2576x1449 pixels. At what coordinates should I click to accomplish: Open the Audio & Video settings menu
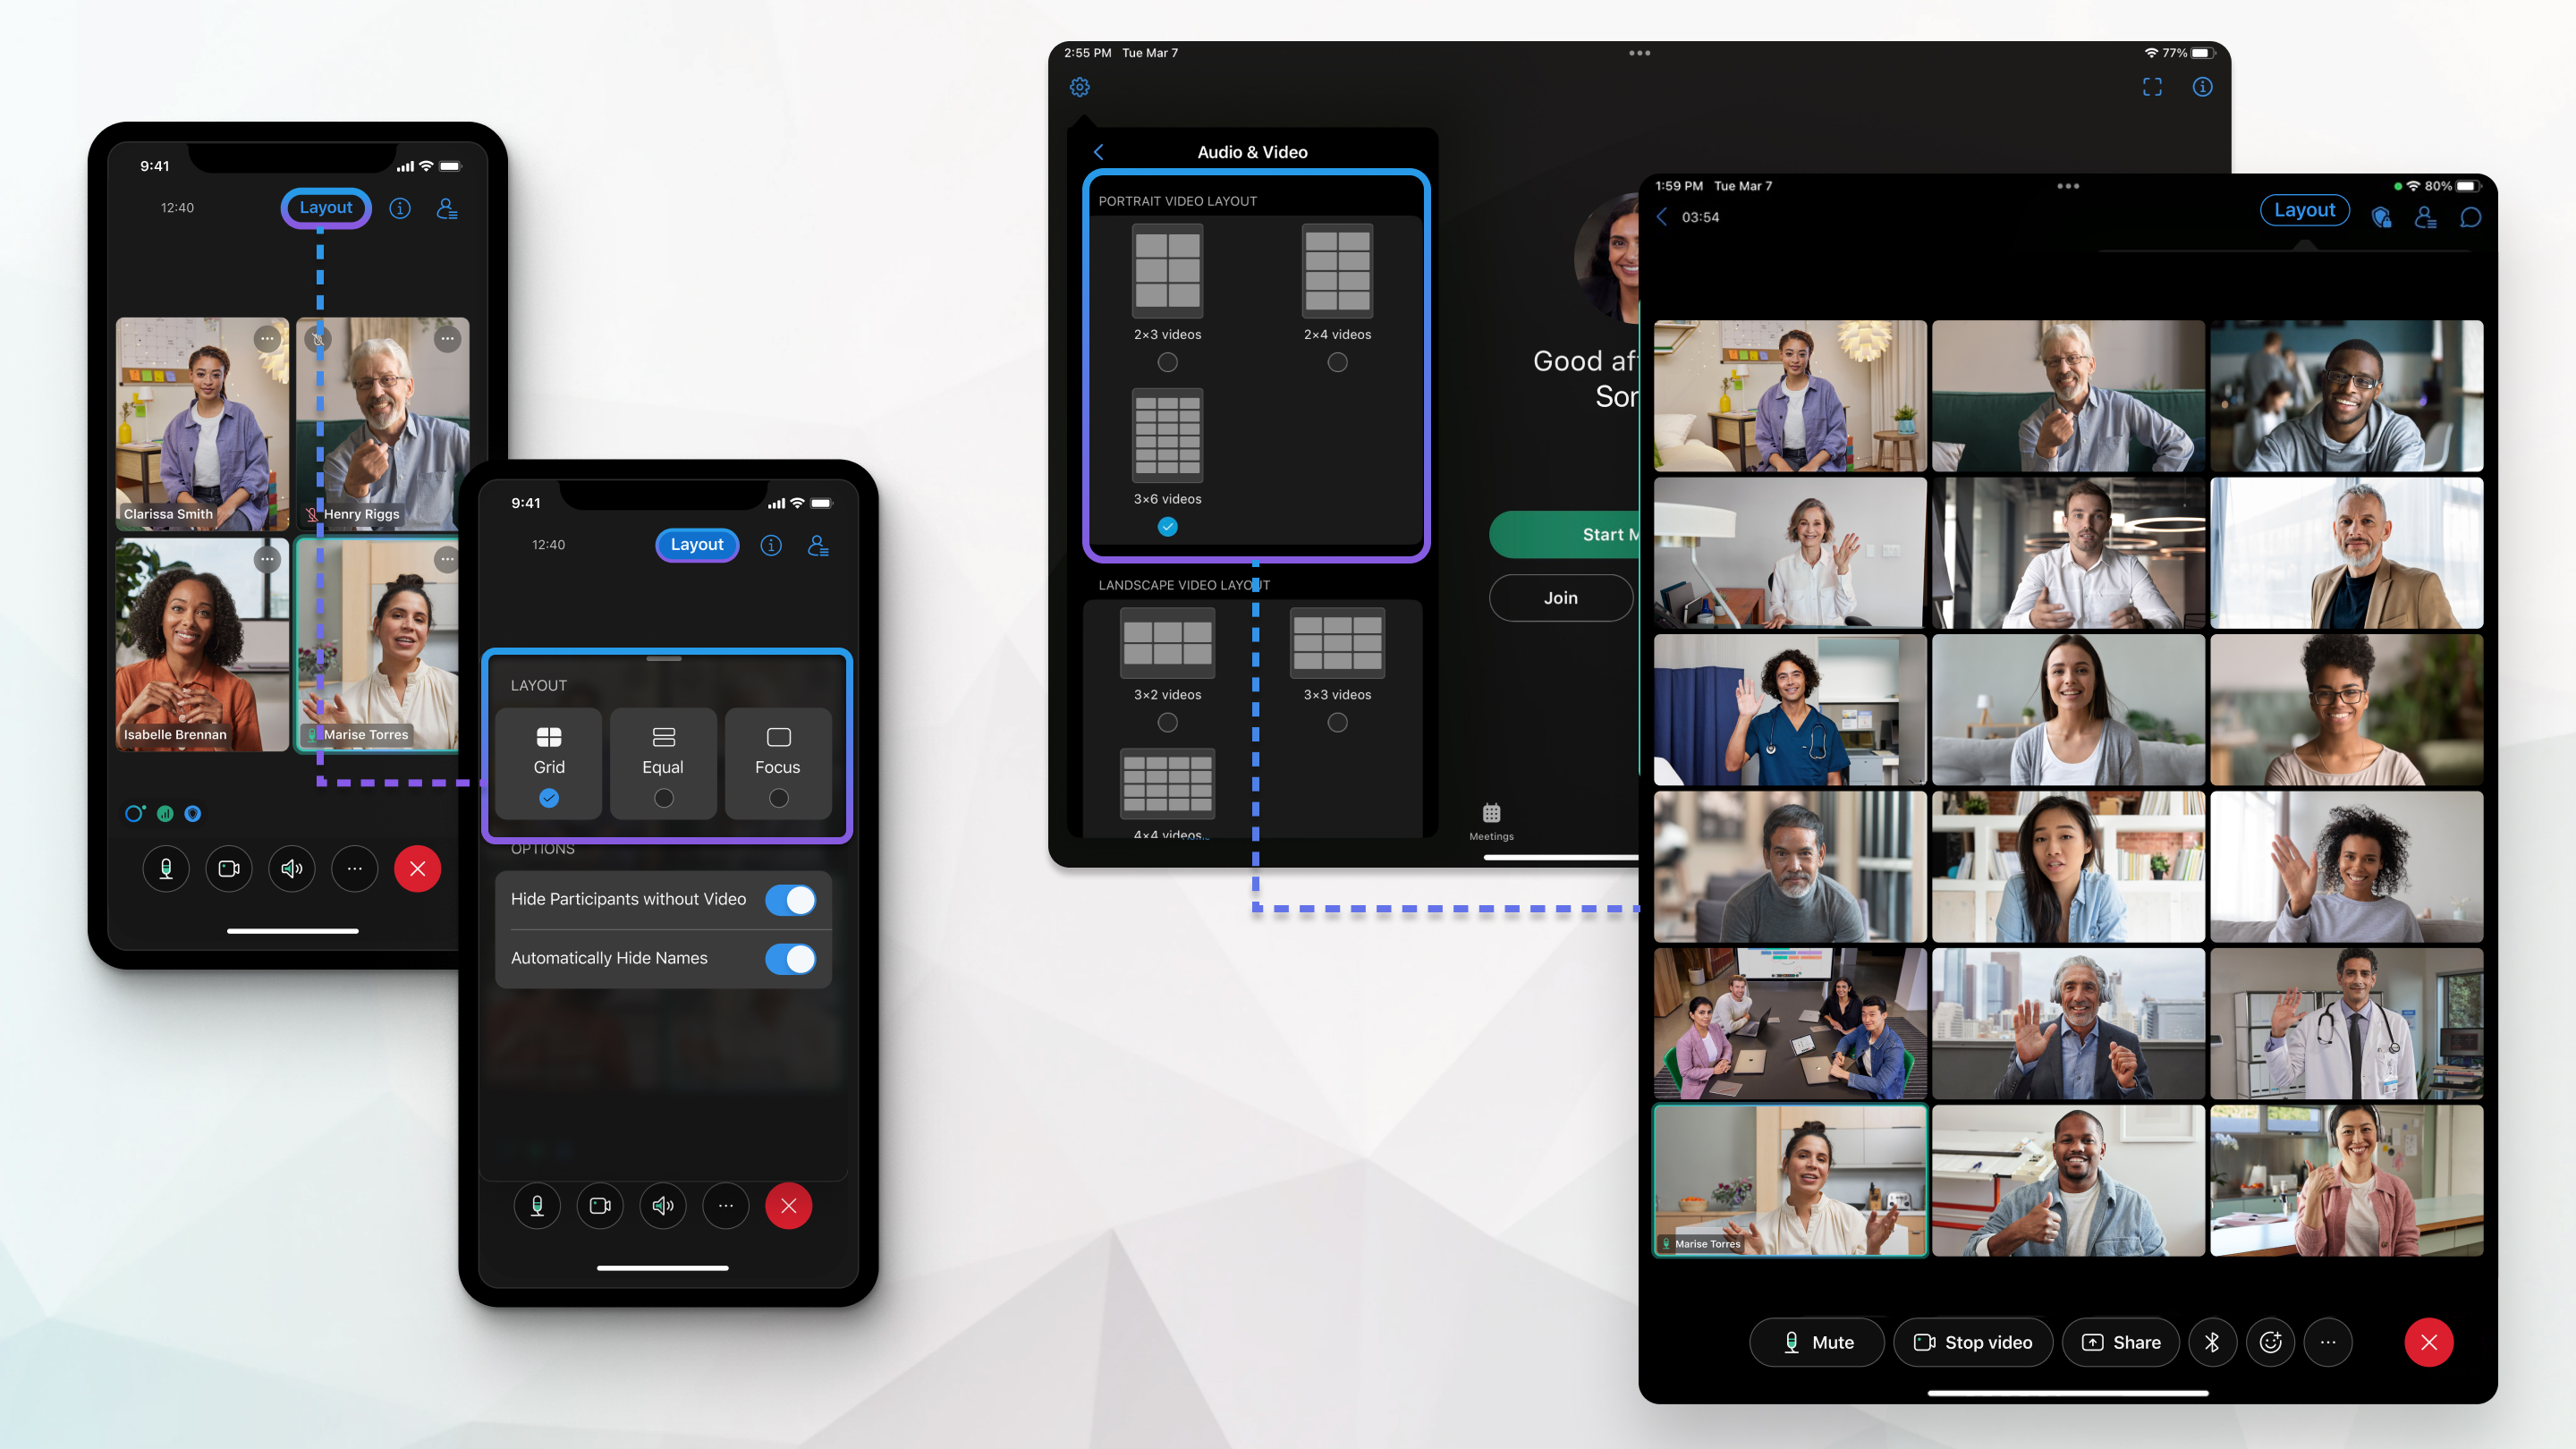1081,87
